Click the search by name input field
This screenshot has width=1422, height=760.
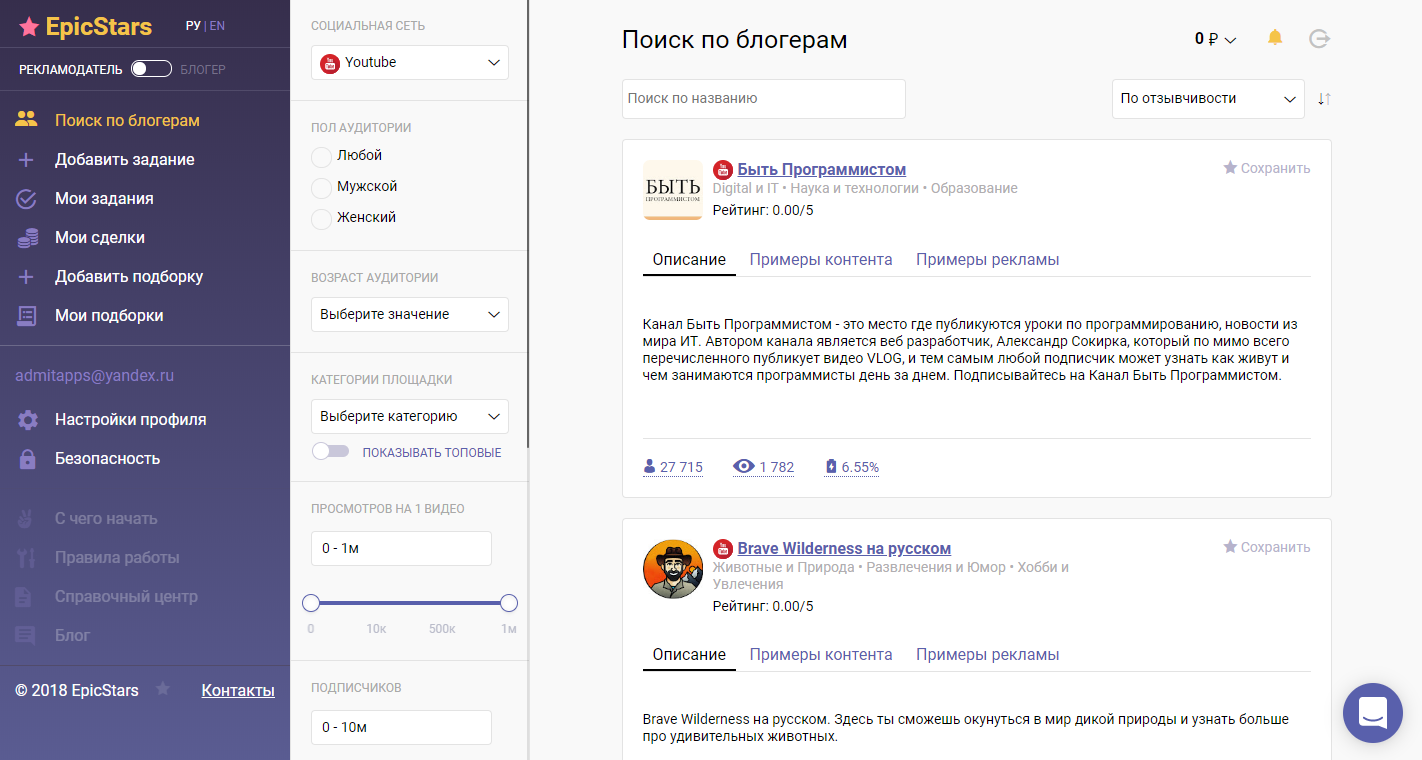763,99
